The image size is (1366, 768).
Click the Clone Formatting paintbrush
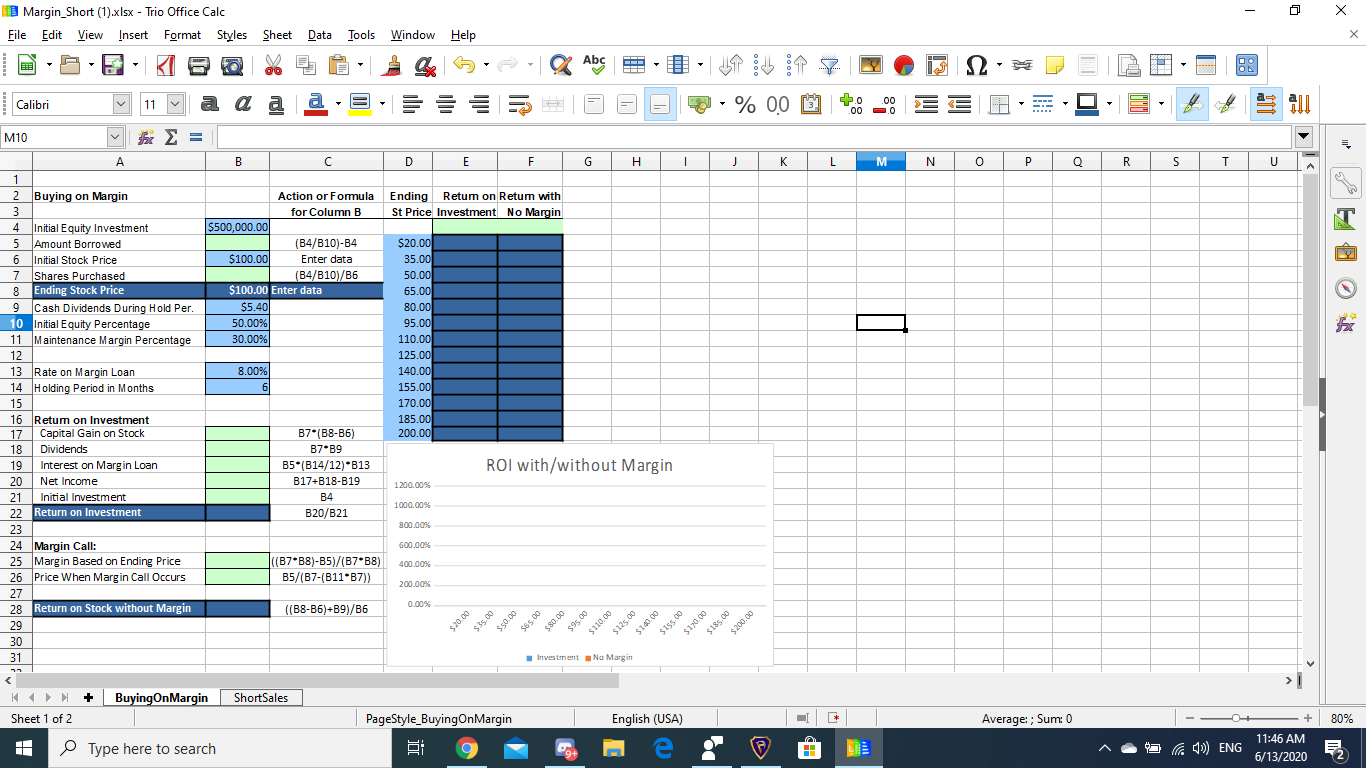point(393,65)
